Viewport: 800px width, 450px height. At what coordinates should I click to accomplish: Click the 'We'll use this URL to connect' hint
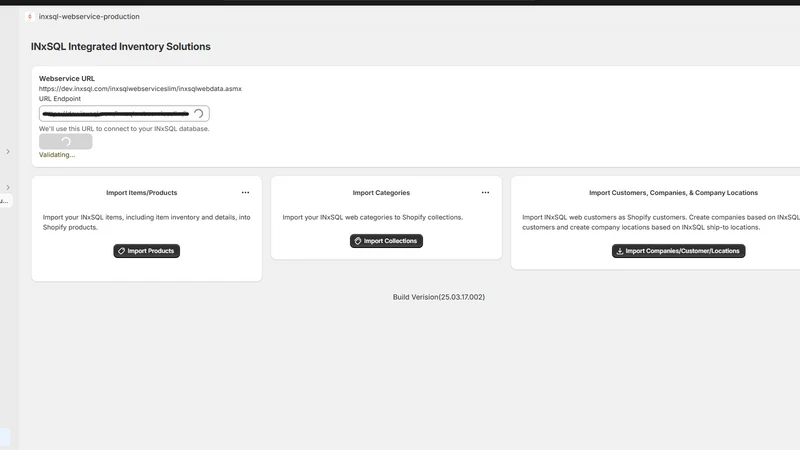[124, 129]
